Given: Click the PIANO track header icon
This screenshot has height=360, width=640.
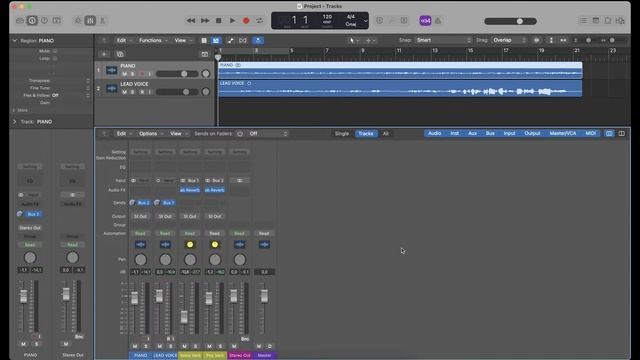Looking at the screenshot, I should tap(111, 70).
